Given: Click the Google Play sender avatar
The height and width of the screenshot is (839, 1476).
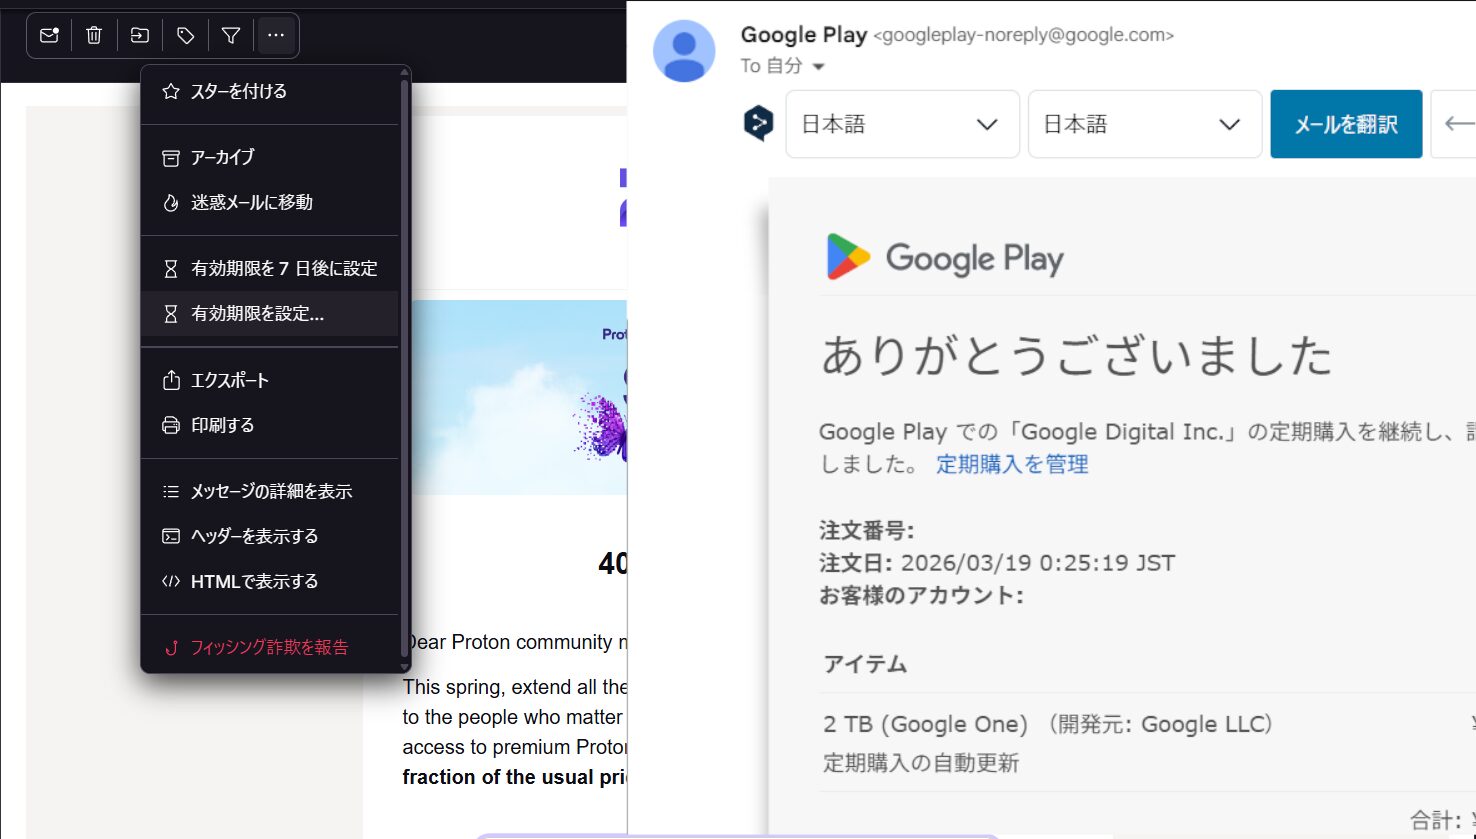Looking at the screenshot, I should point(683,49).
